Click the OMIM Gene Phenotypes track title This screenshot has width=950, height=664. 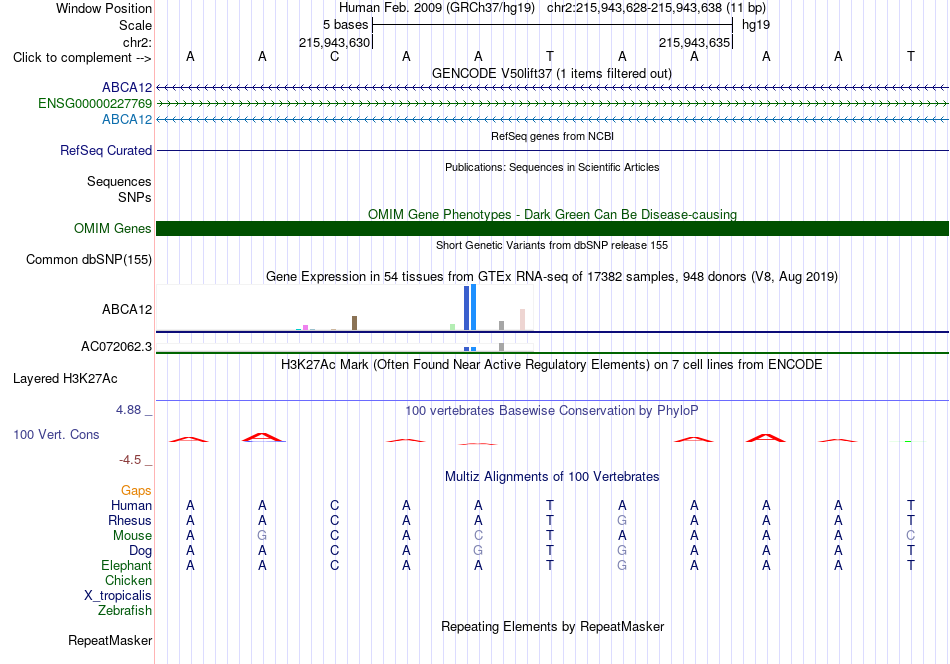click(x=552, y=214)
